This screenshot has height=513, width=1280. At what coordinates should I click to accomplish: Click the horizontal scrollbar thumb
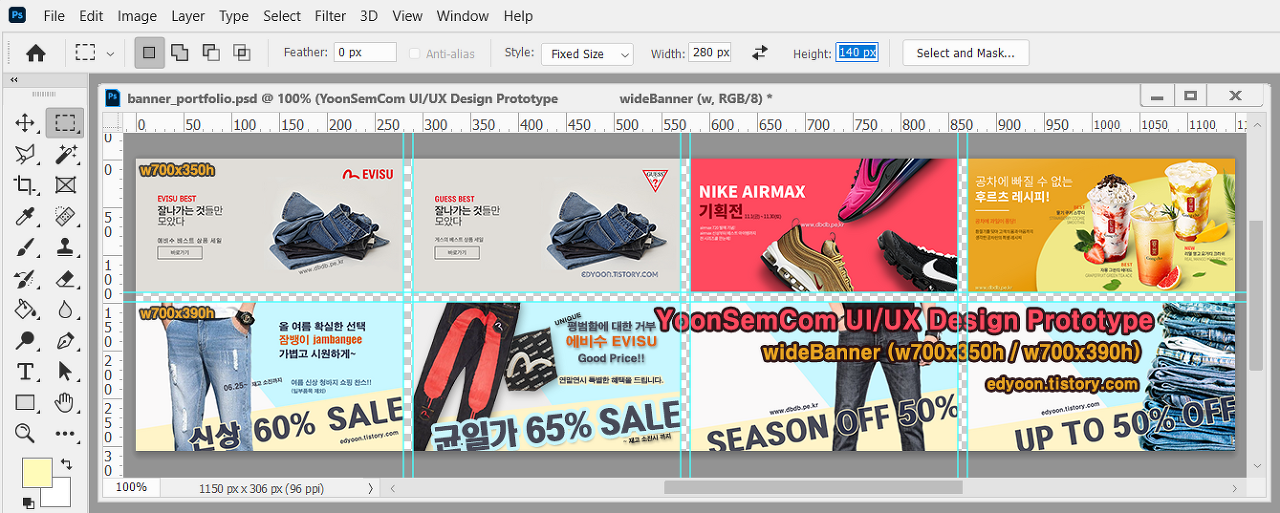(x=813, y=488)
